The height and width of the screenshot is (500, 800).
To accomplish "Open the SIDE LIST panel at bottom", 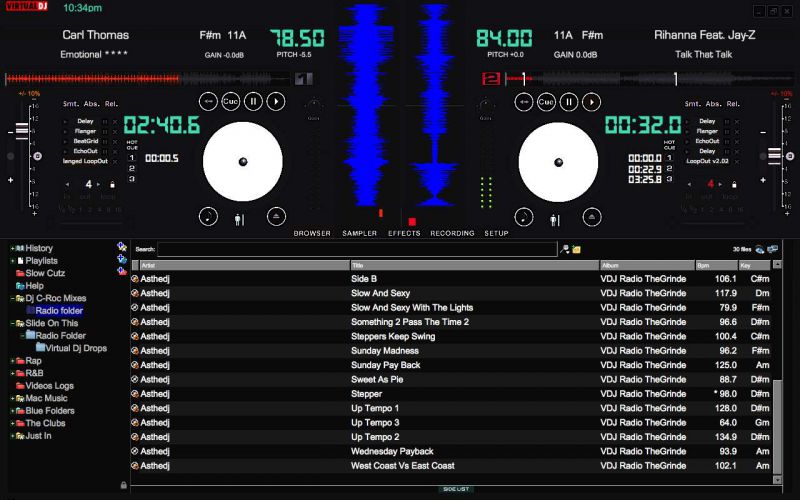I will tap(456, 489).
